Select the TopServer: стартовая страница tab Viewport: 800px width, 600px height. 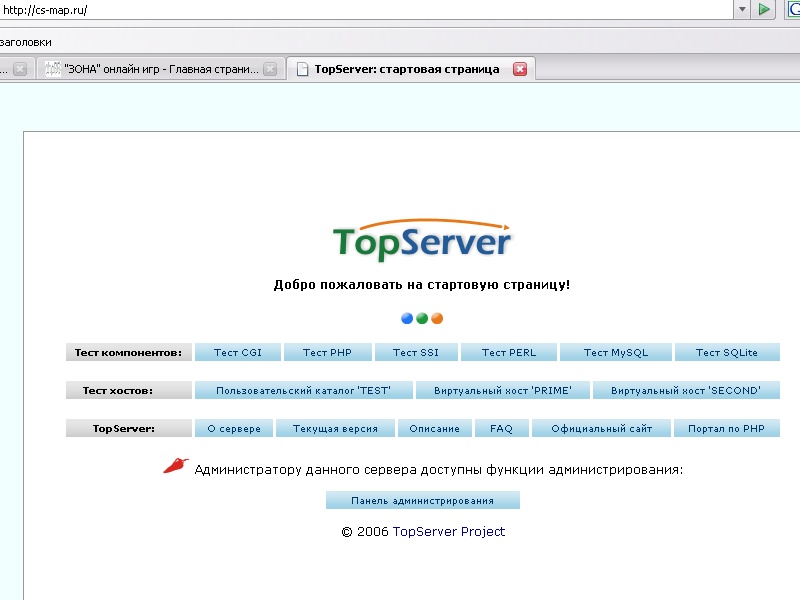click(405, 69)
